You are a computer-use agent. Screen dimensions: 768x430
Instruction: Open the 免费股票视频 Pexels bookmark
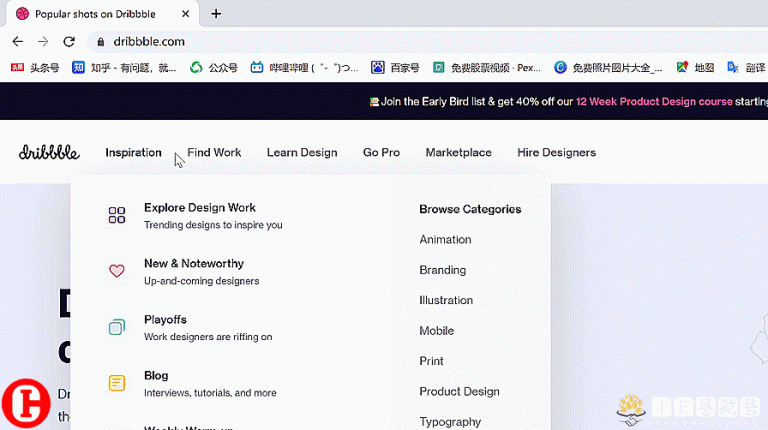click(487, 68)
